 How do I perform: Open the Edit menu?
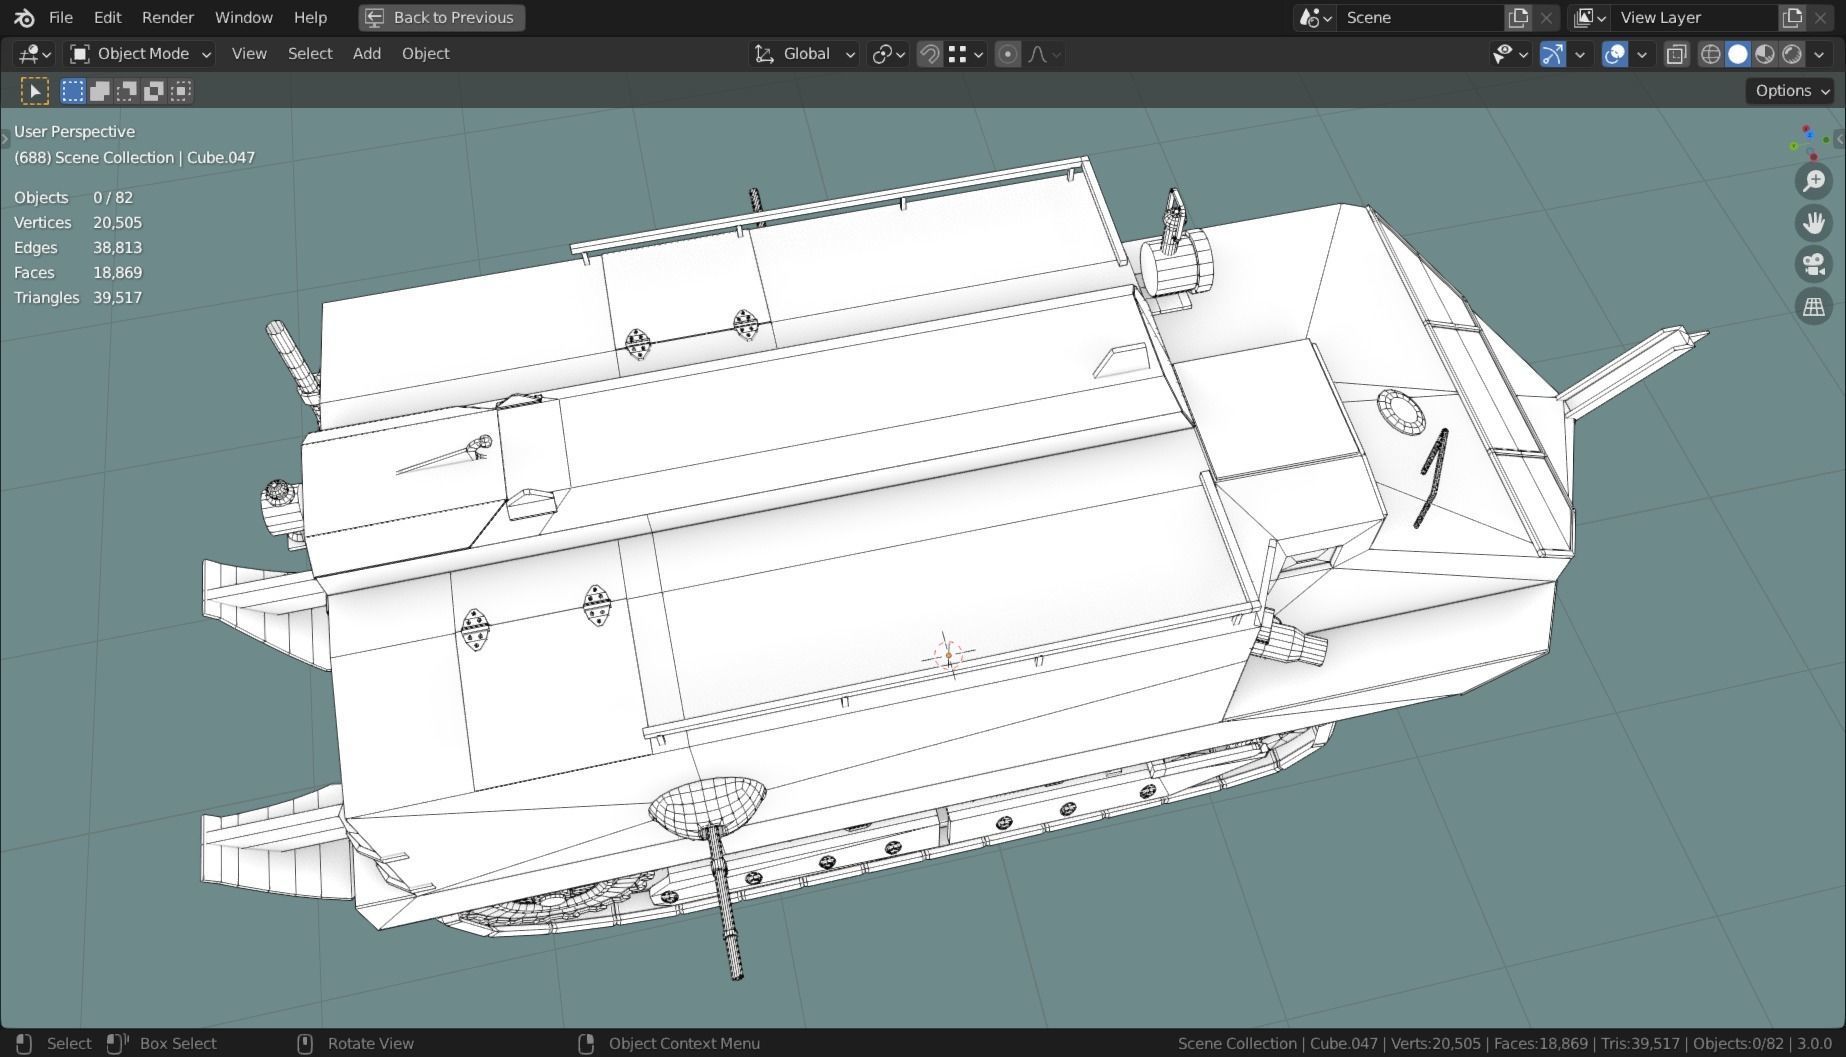point(107,17)
